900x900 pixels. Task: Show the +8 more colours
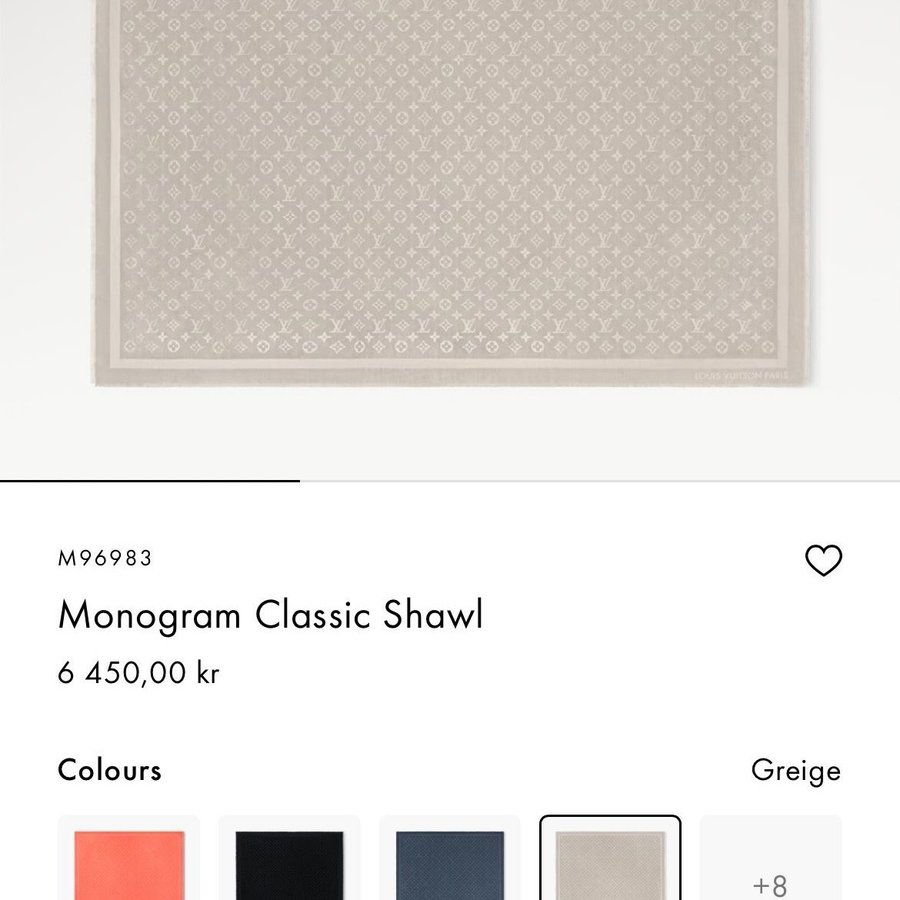pos(770,858)
